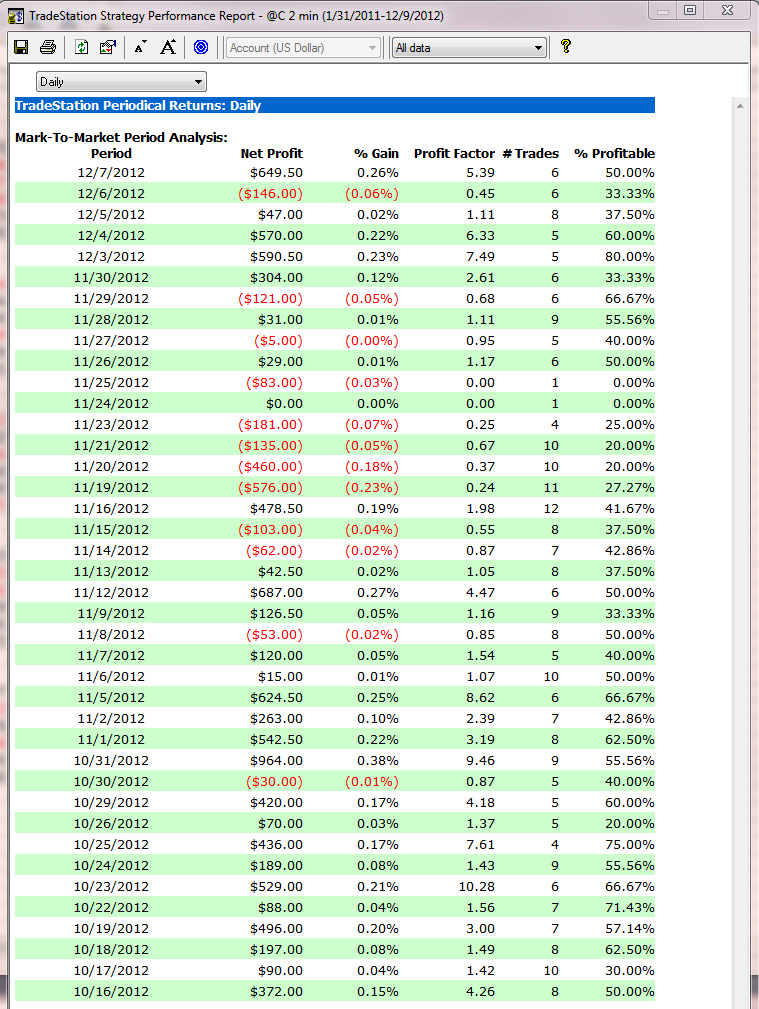Minimize the Performance Report window
This screenshot has width=759, height=1009.
point(664,10)
